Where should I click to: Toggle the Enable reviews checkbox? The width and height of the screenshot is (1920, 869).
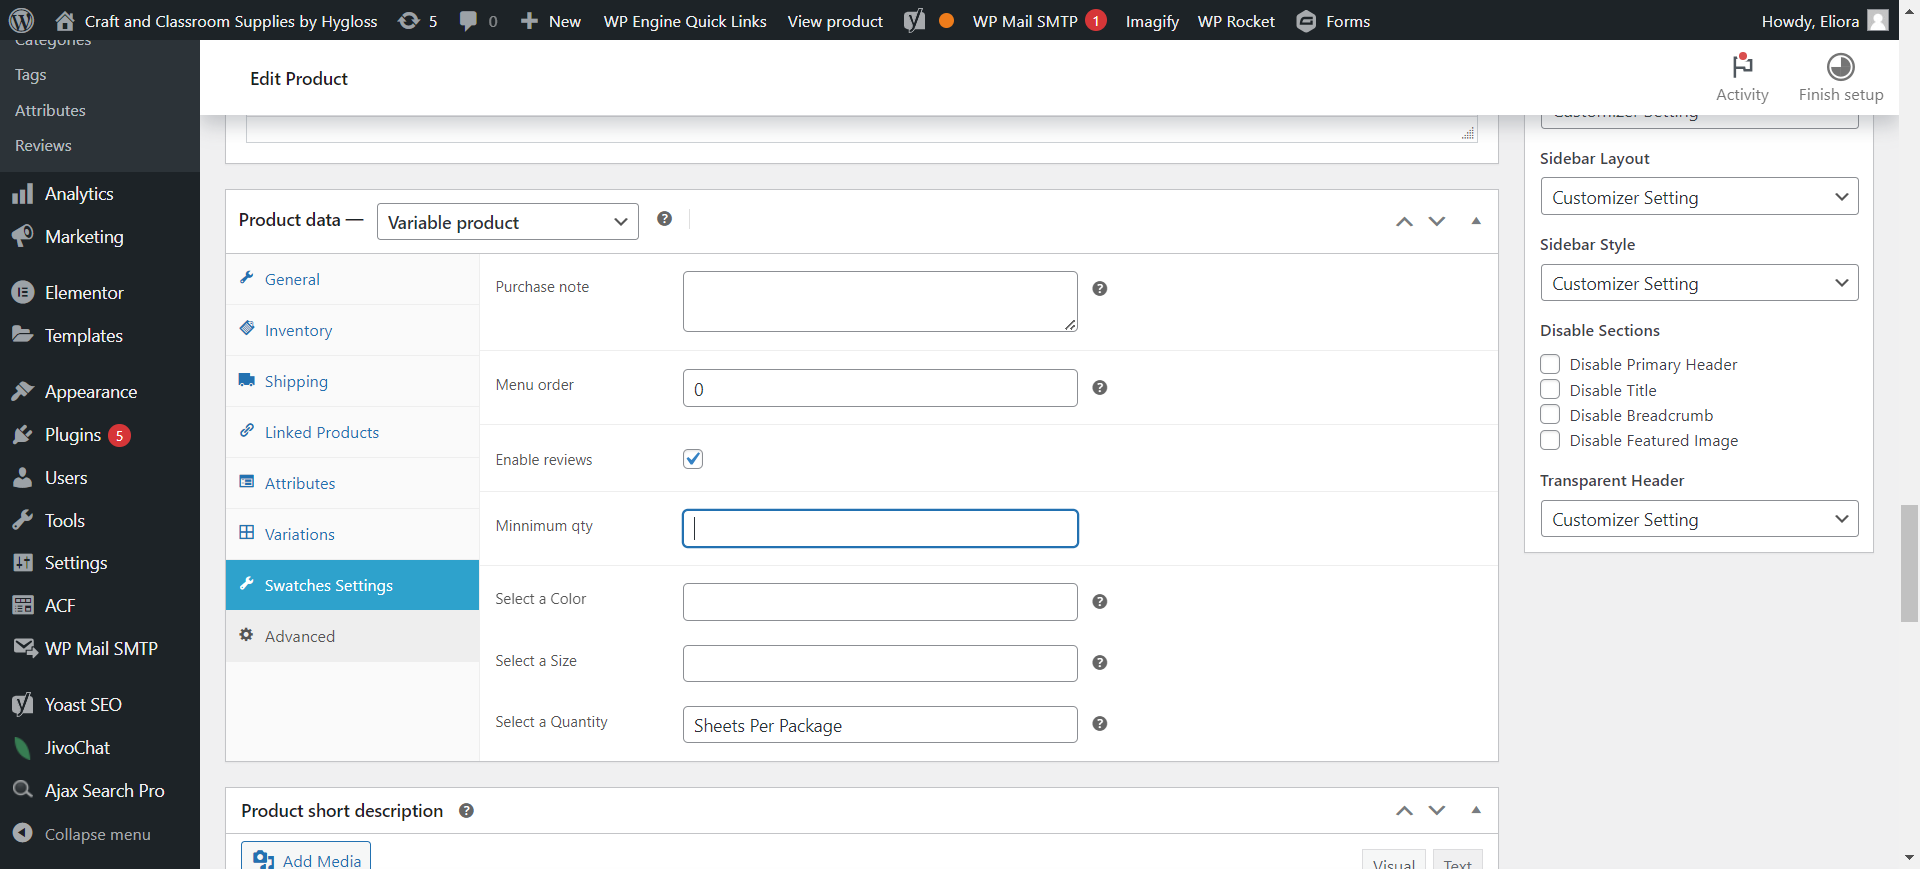tap(693, 459)
